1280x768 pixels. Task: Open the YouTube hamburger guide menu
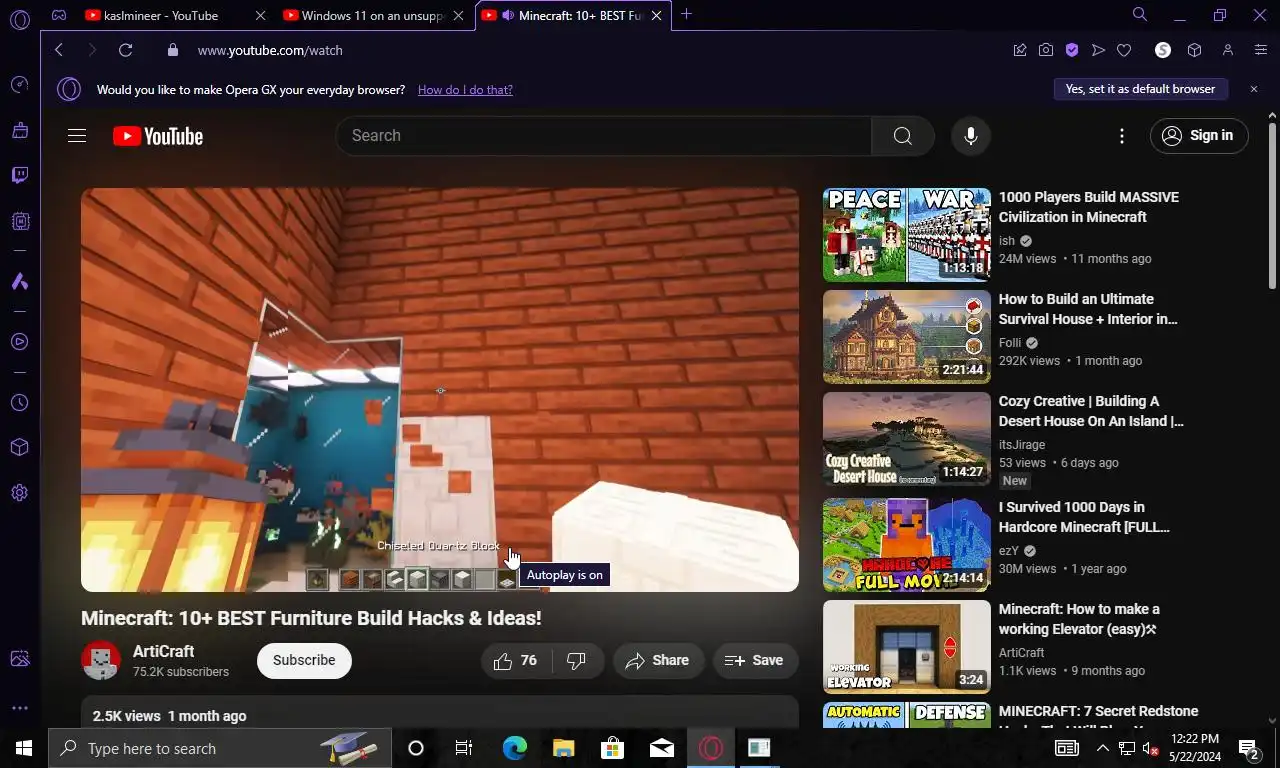[77, 136]
